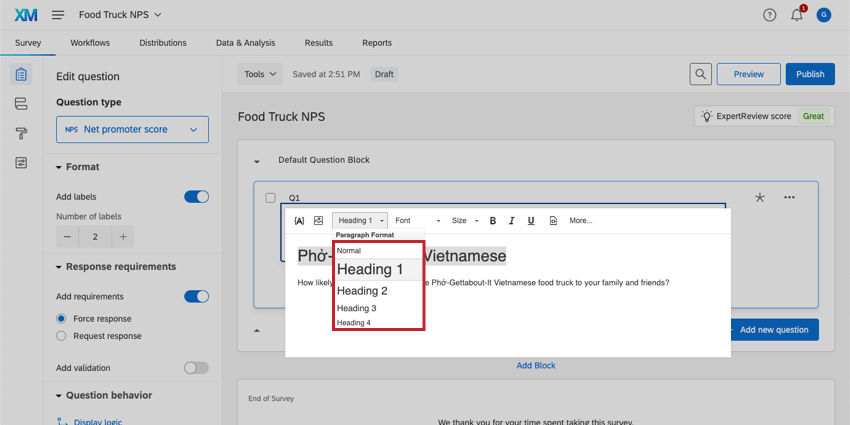Screen dimensions: 850x425
Task: Toggle the Add labels switch
Action: pos(196,197)
